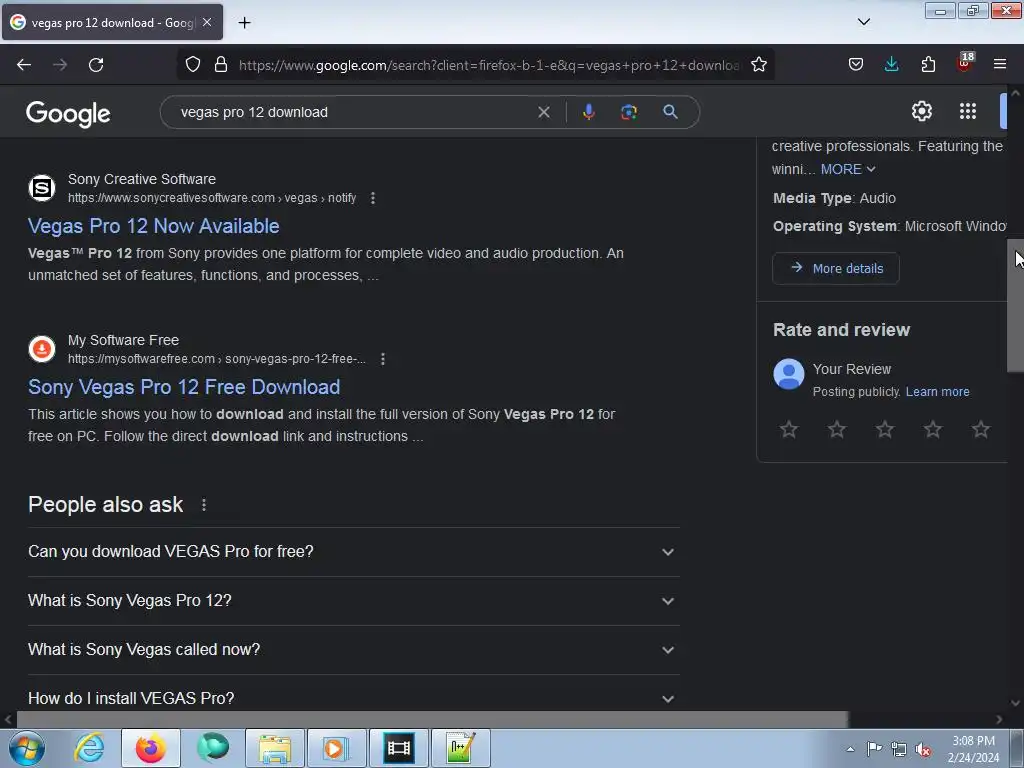Open the media player taskbar icon
The image size is (1024, 768).
click(x=337, y=748)
